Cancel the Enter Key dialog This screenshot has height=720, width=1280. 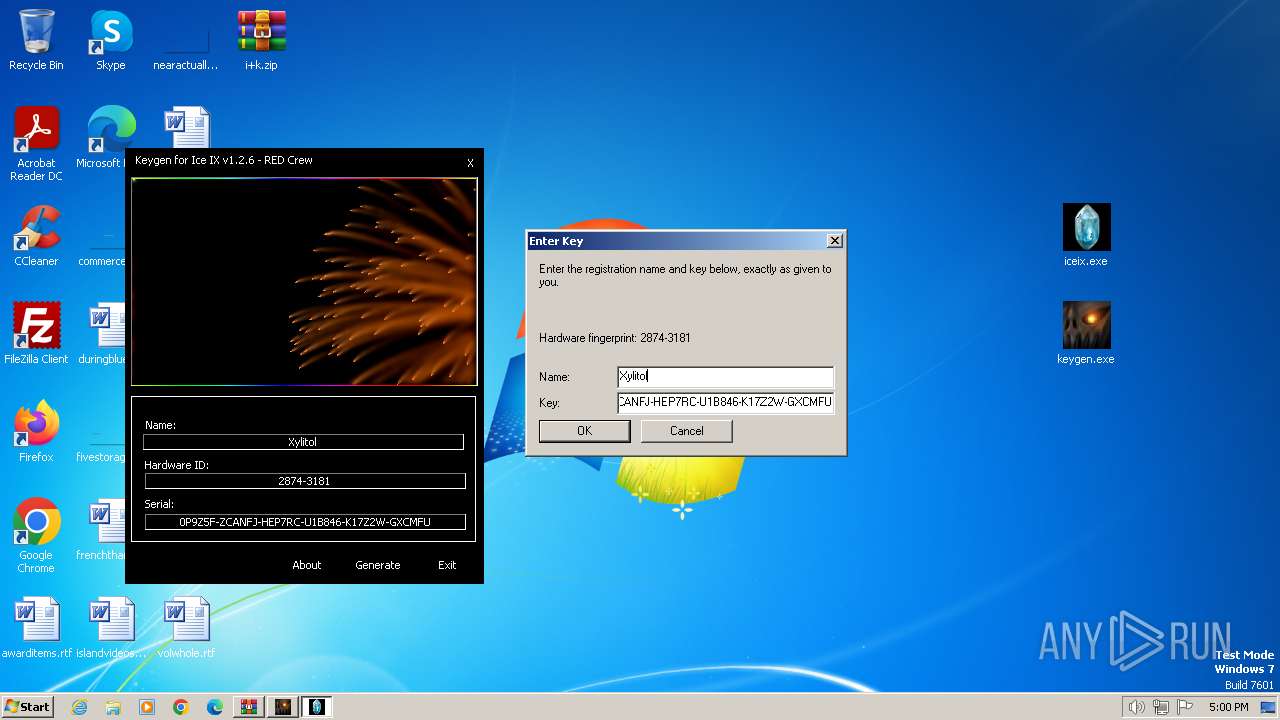(x=686, y=431)
